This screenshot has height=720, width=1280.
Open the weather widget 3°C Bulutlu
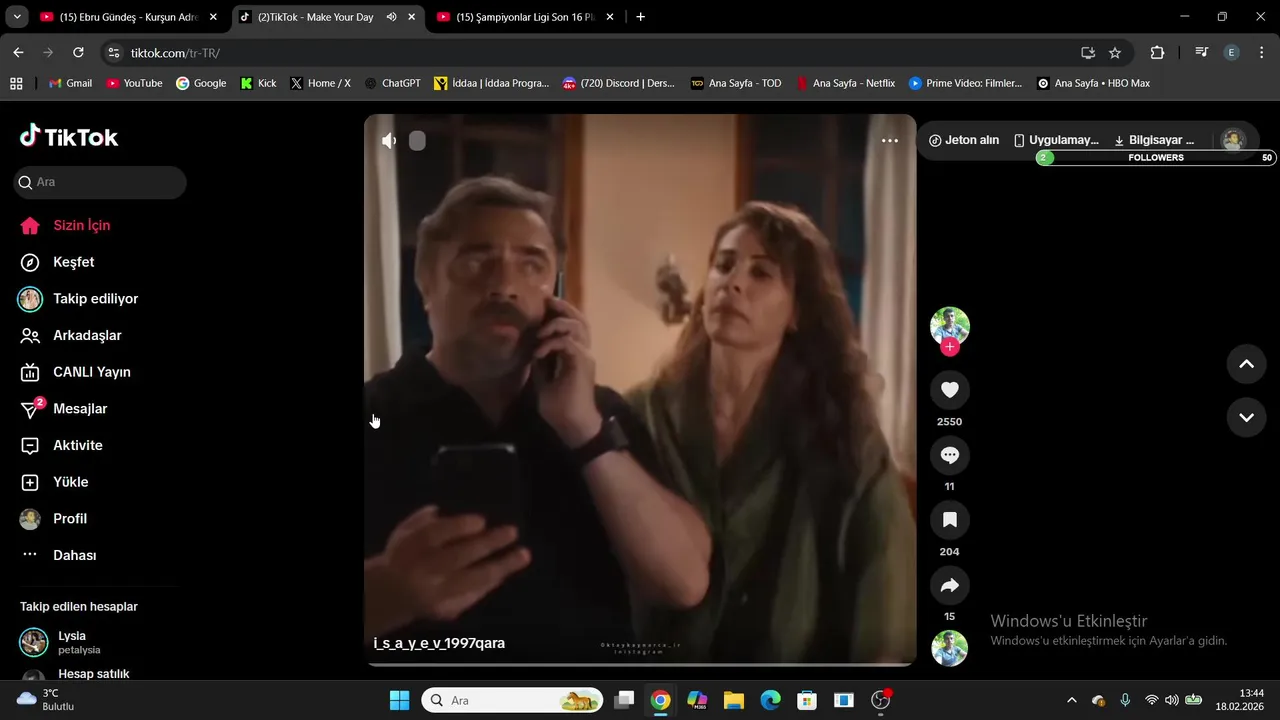tap(46, 700)
